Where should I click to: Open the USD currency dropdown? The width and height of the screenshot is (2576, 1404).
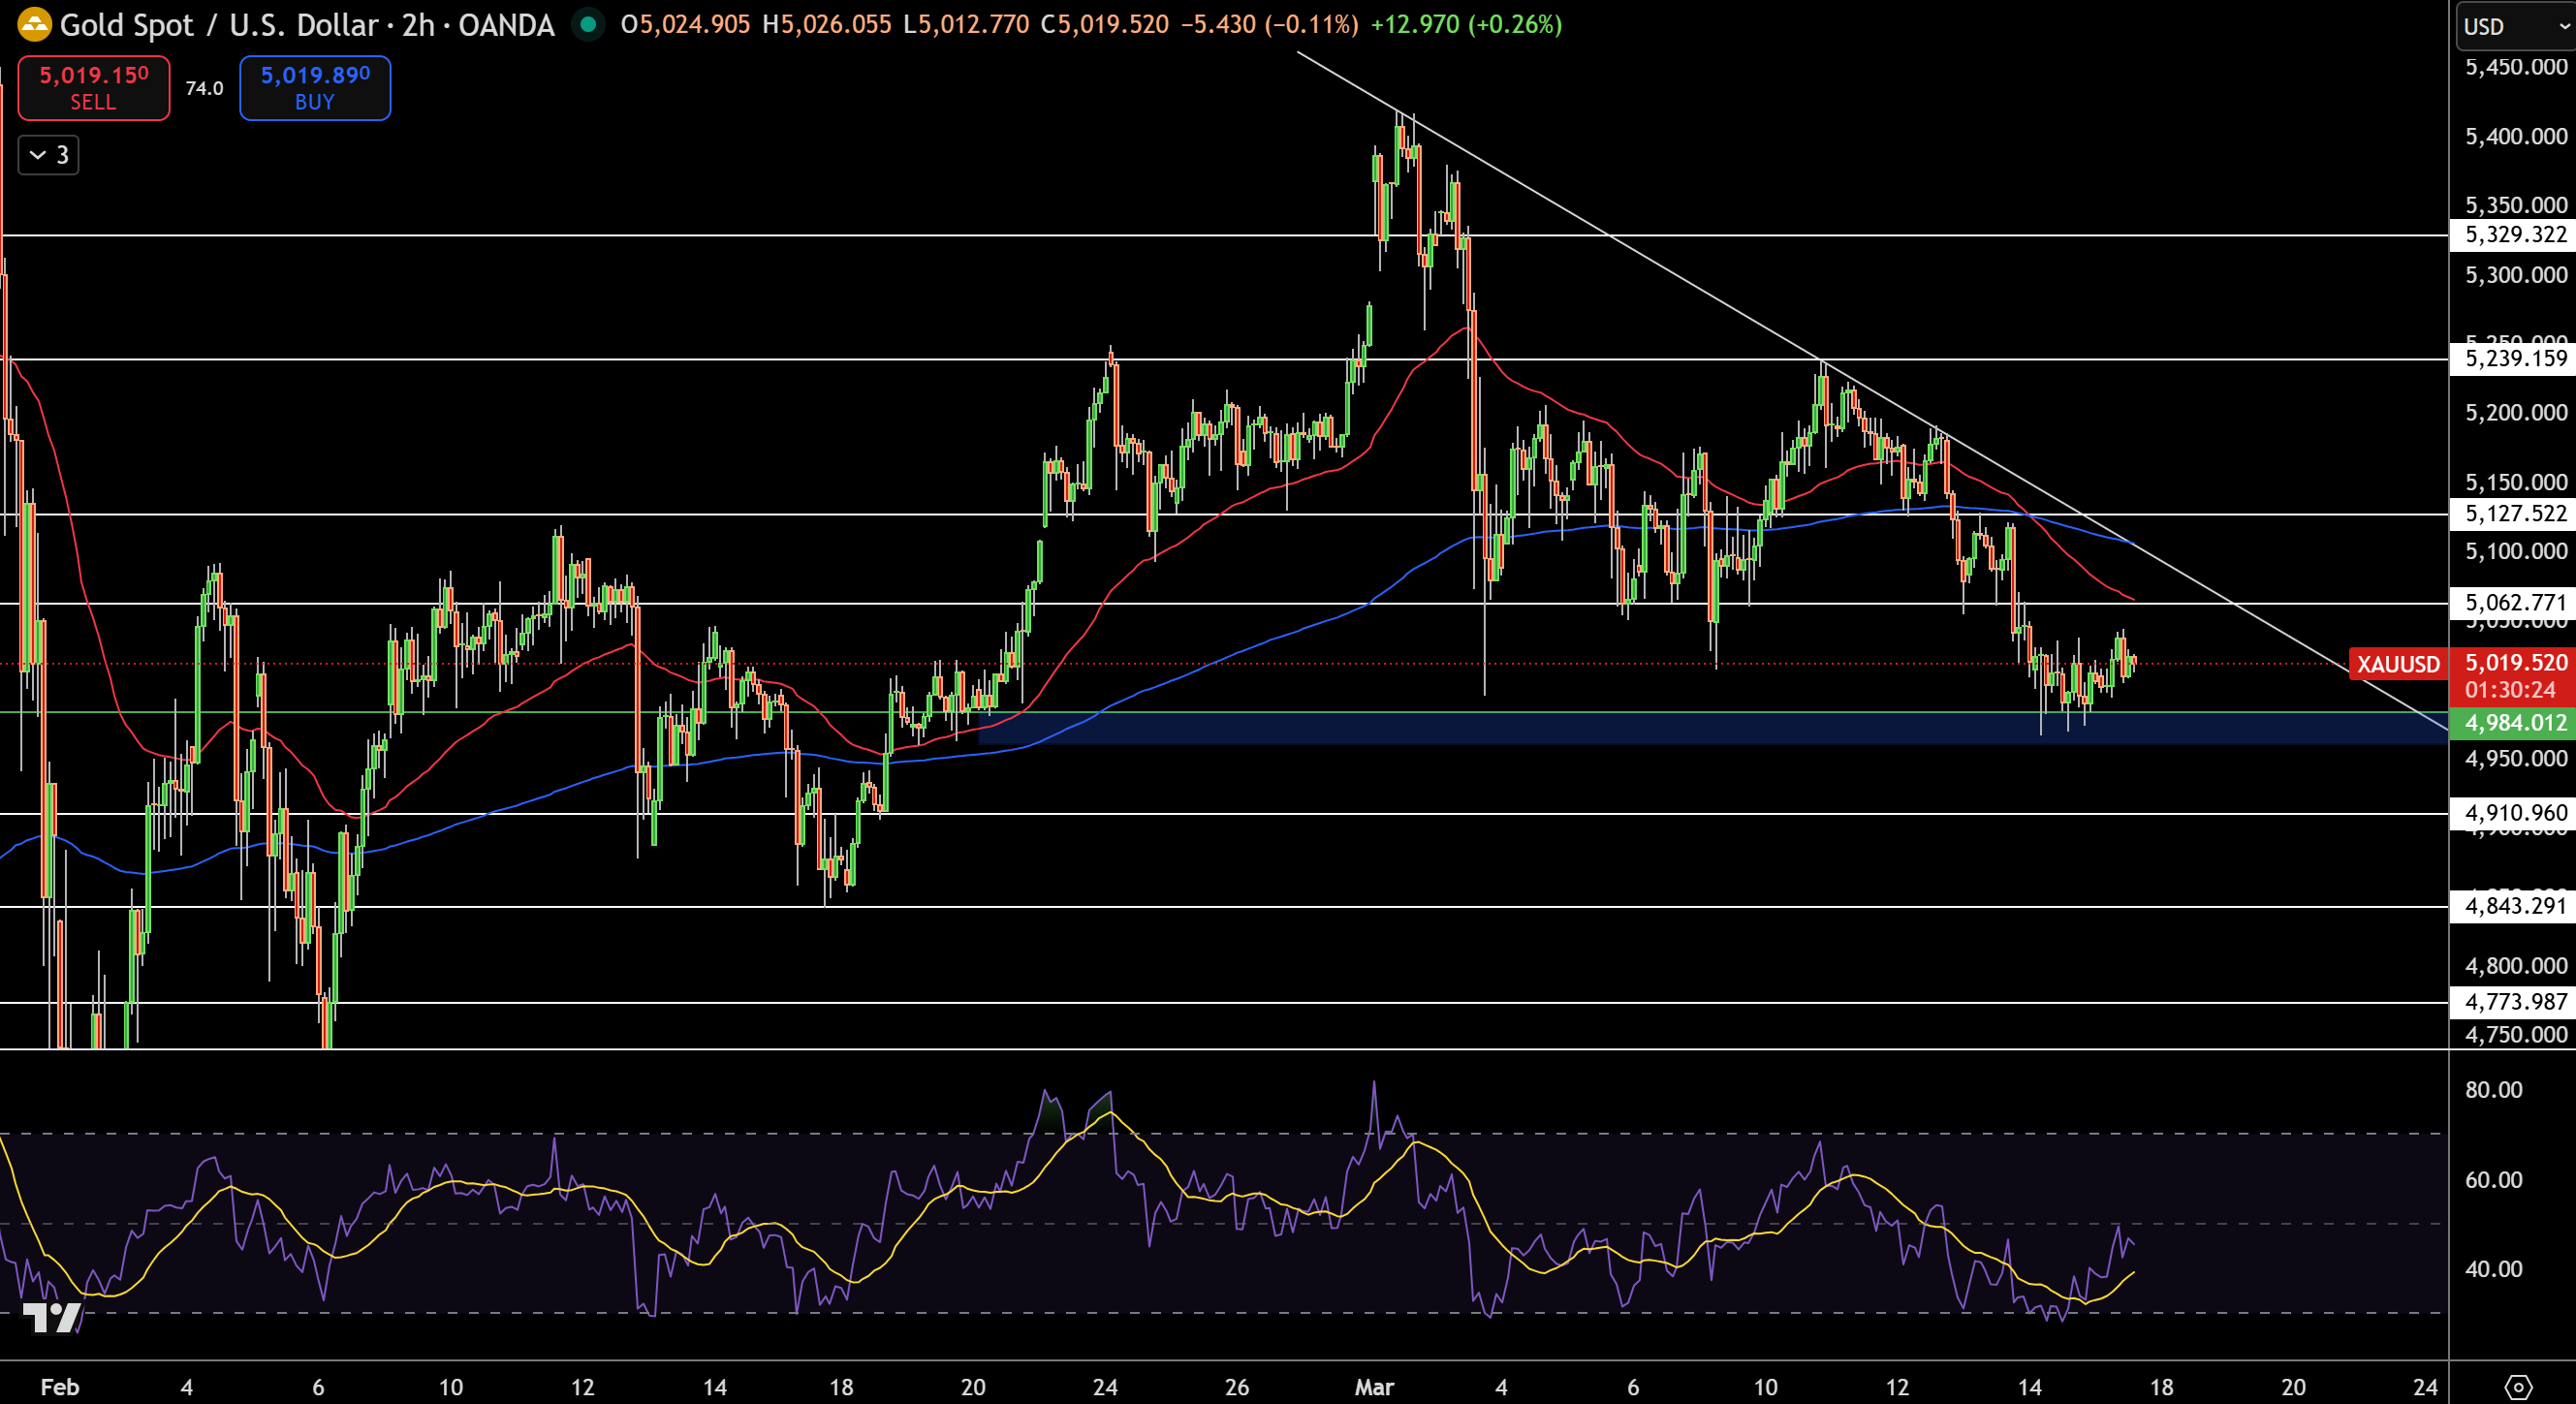tap(2514, 27)
